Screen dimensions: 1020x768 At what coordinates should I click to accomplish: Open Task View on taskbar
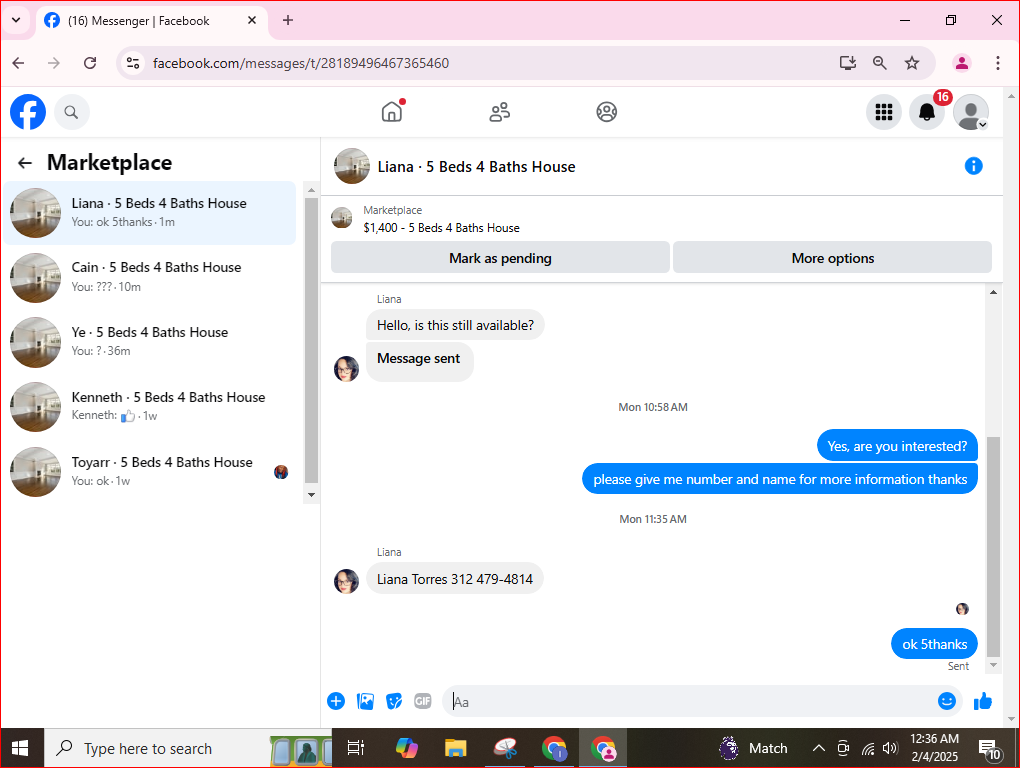356,748
